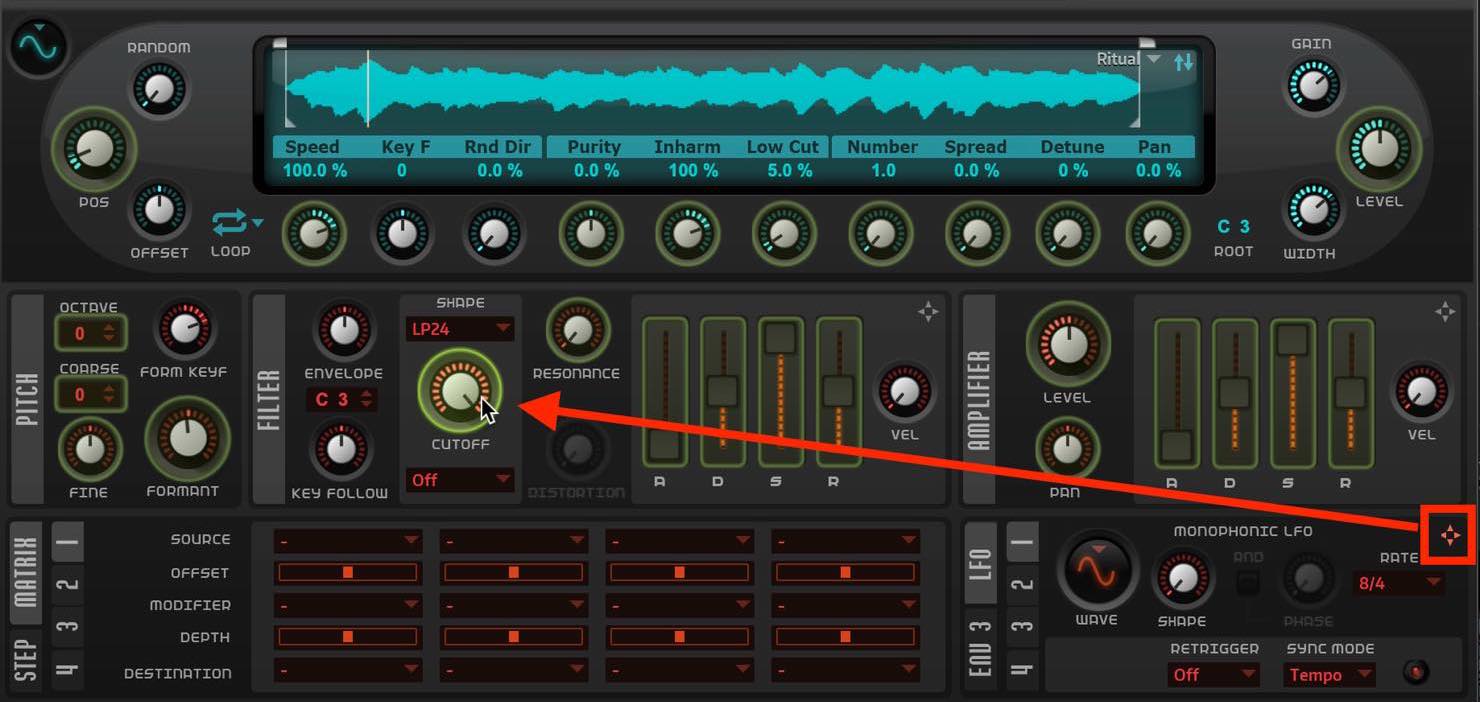Toggle the LFO RND switch

click(x=1247, y=583)
